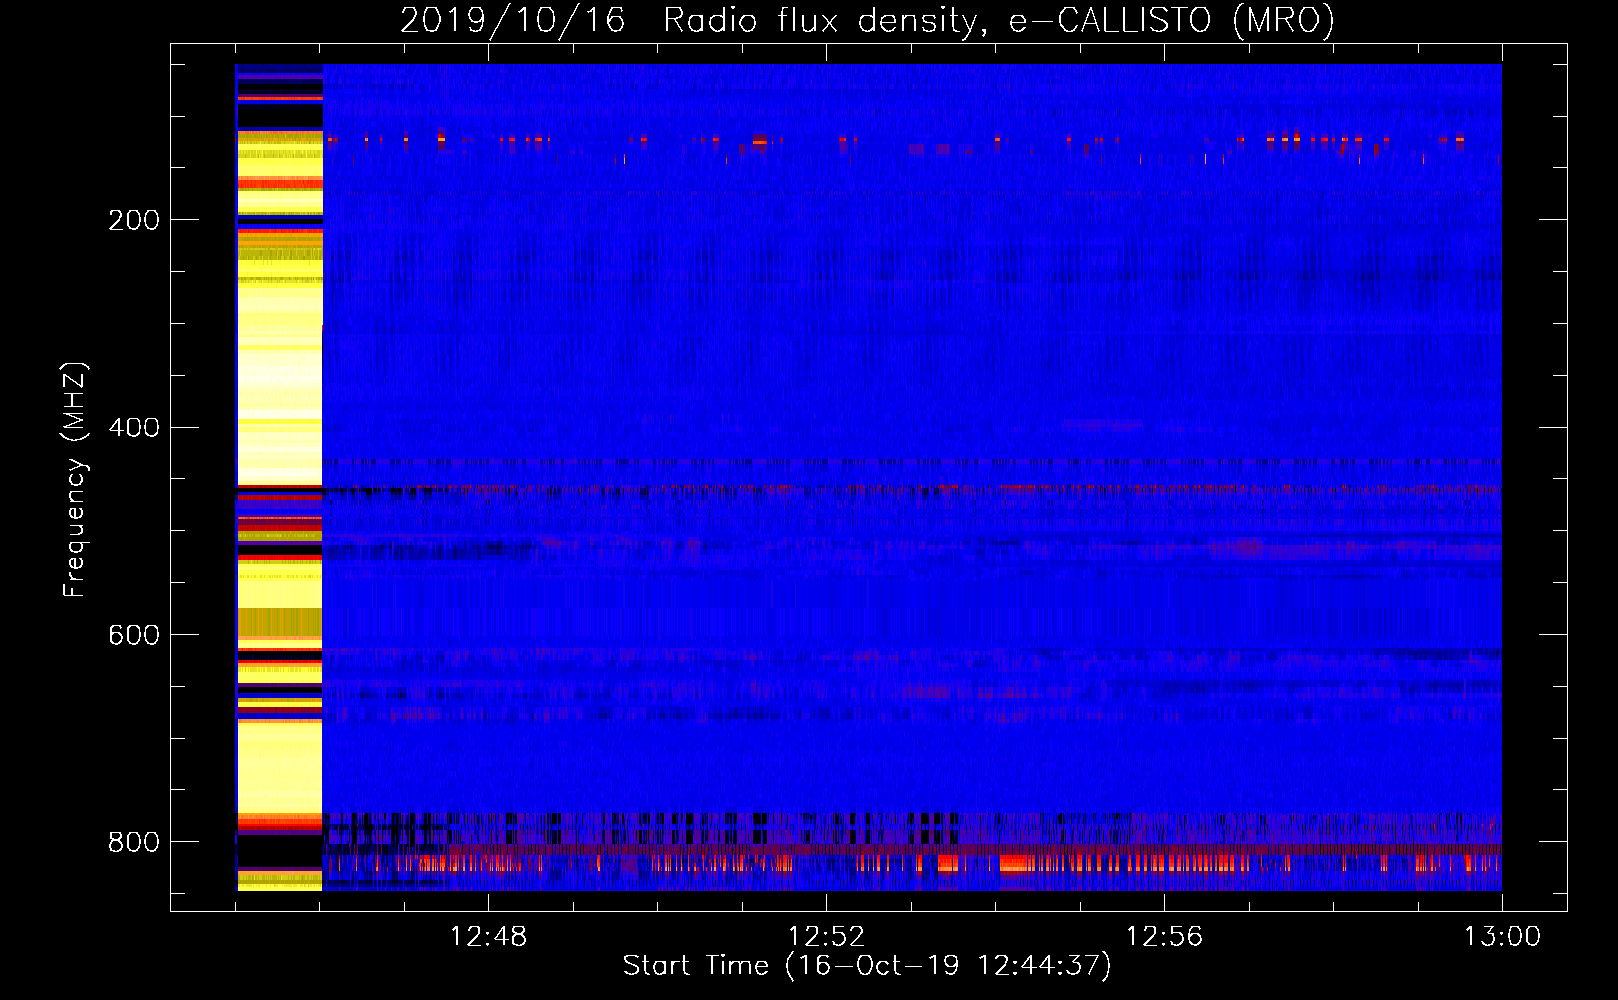Click the bright red burst near 12:54 at 820 MHz
This screenshot has width=1618, height=1000.
[x=1018, y=862]
